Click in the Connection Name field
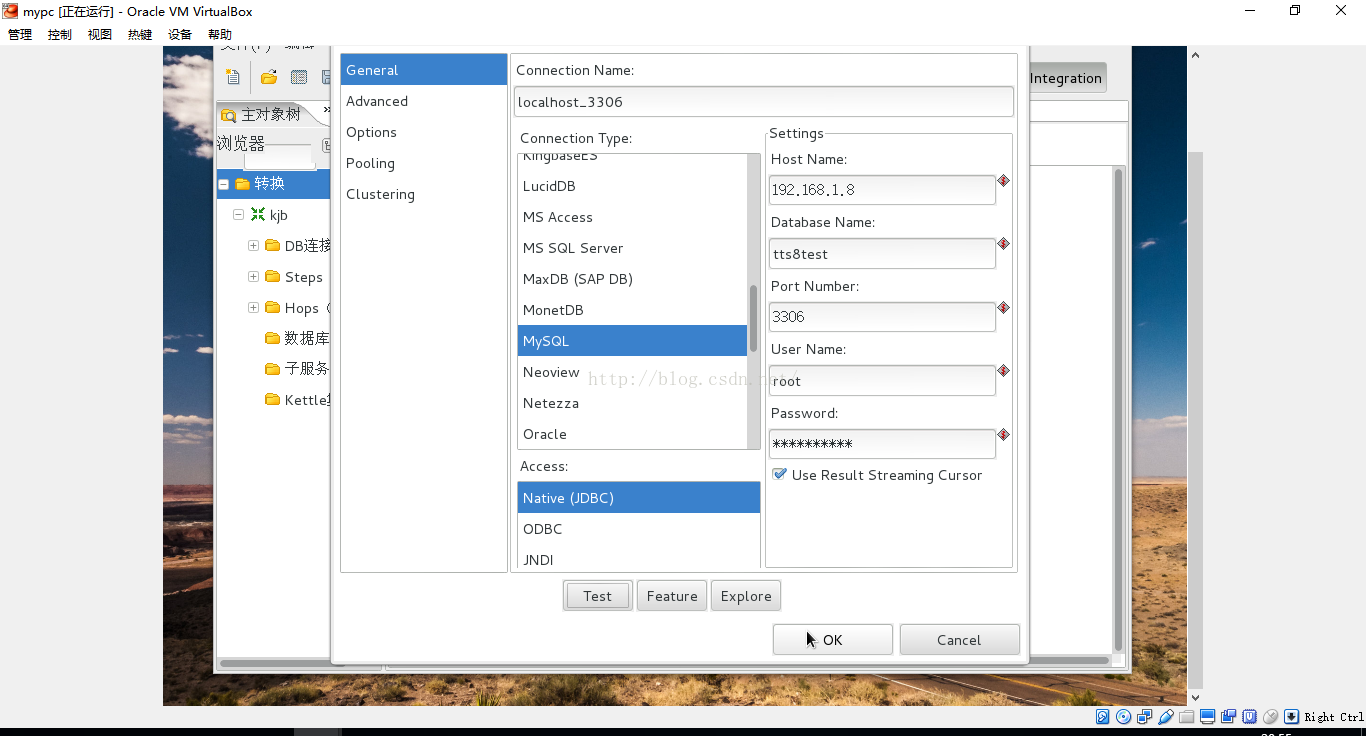The image size is (1366, 736). click(764, 102)
